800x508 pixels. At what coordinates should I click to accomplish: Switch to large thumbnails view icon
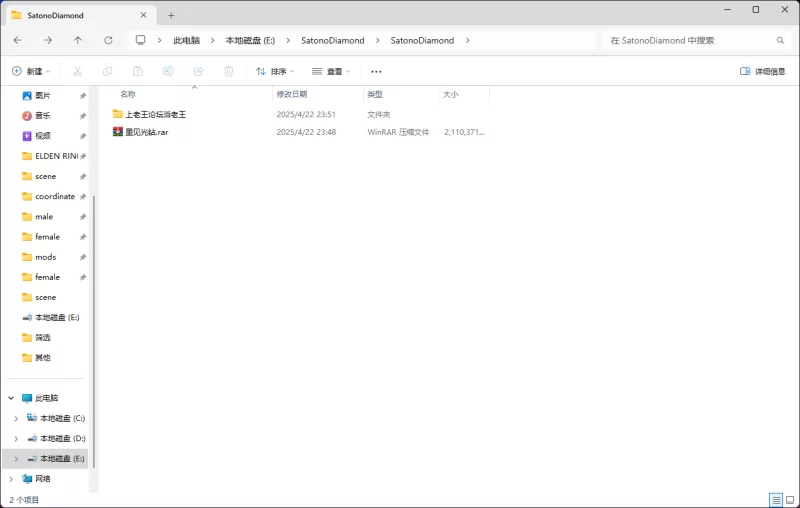click(x=790, y=500)
